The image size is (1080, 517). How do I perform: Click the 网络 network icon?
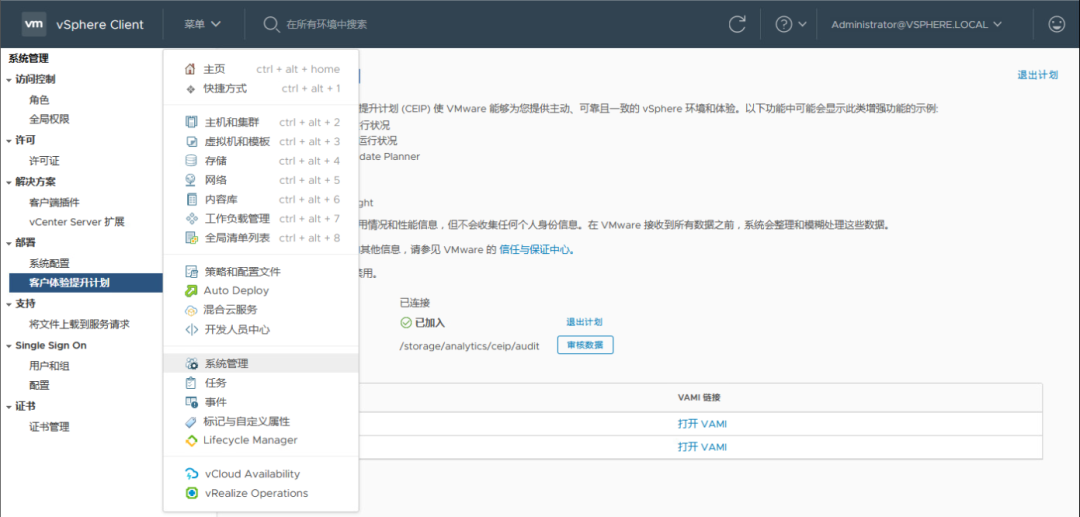point(191,180)
